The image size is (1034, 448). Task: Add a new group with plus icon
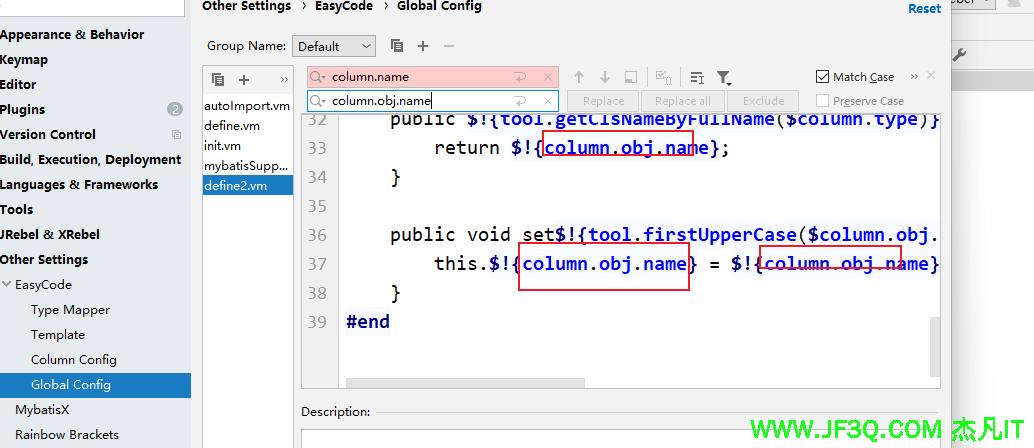pos(423,46)
